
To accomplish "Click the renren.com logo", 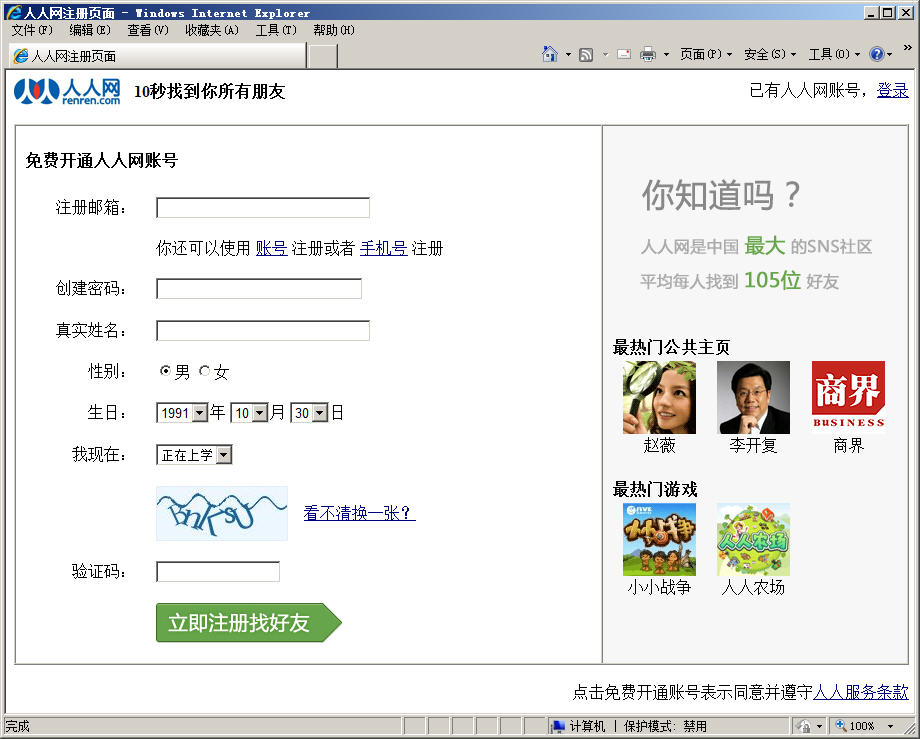I will point(67,92).
